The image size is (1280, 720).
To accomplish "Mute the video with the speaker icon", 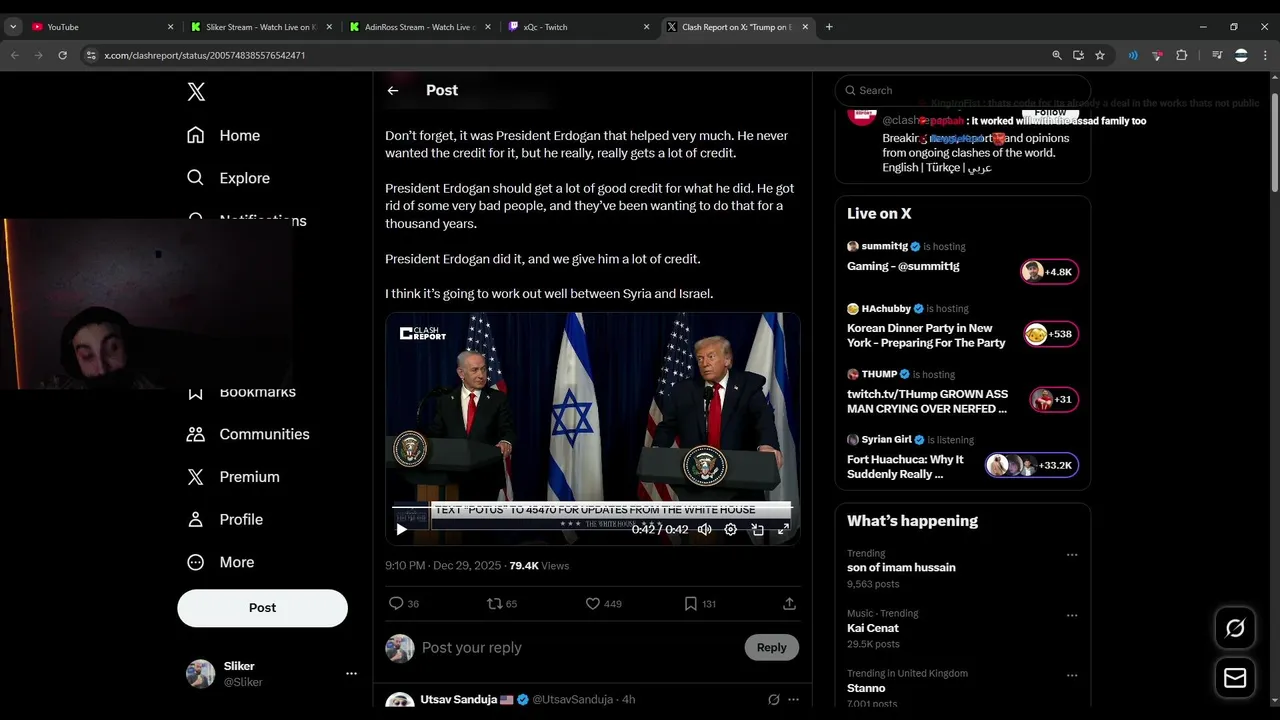I will [x=705, y=529].
